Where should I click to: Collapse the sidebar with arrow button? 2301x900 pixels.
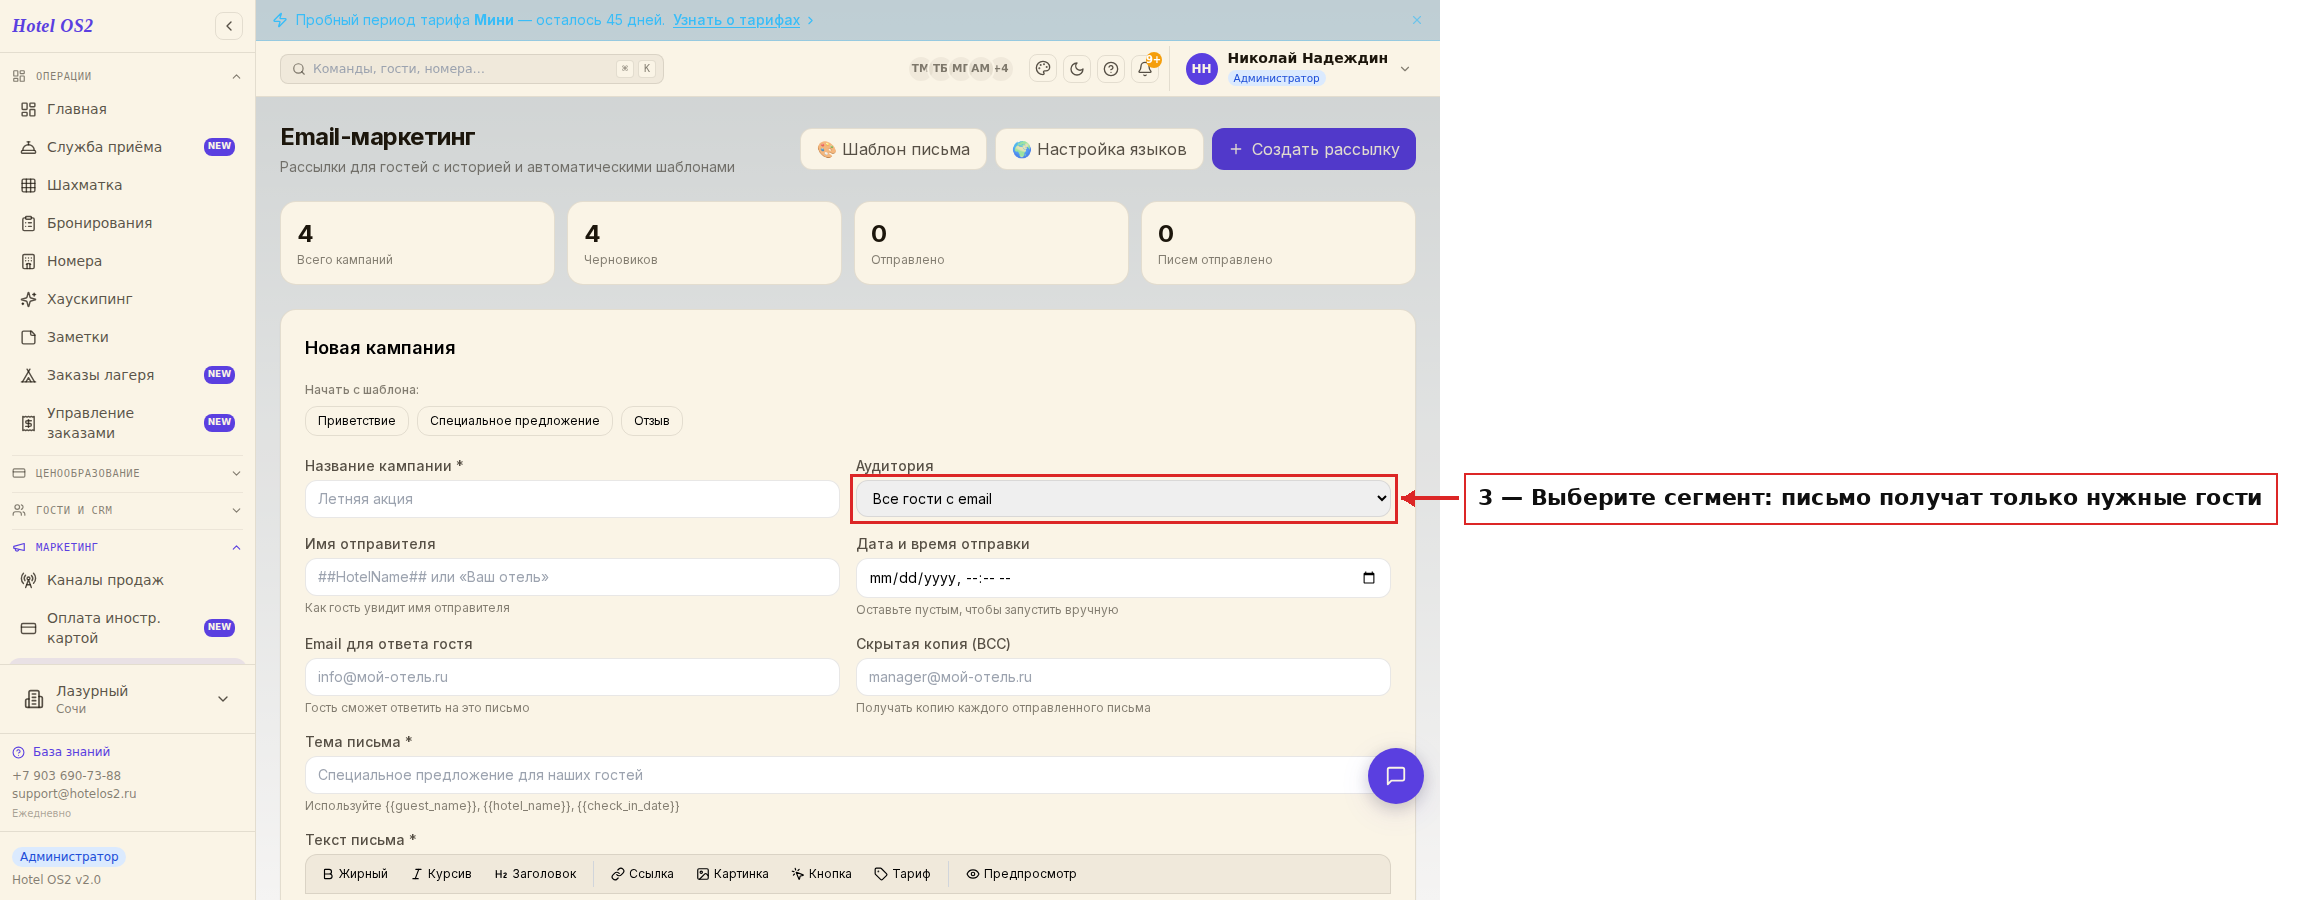[229, 26]
